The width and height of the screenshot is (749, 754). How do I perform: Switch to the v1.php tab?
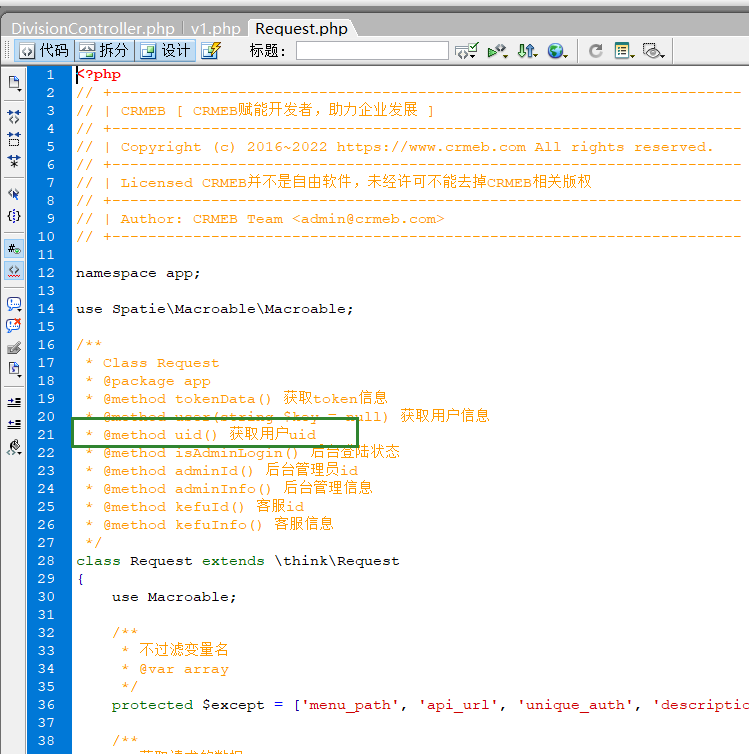(x=215, y=29)
